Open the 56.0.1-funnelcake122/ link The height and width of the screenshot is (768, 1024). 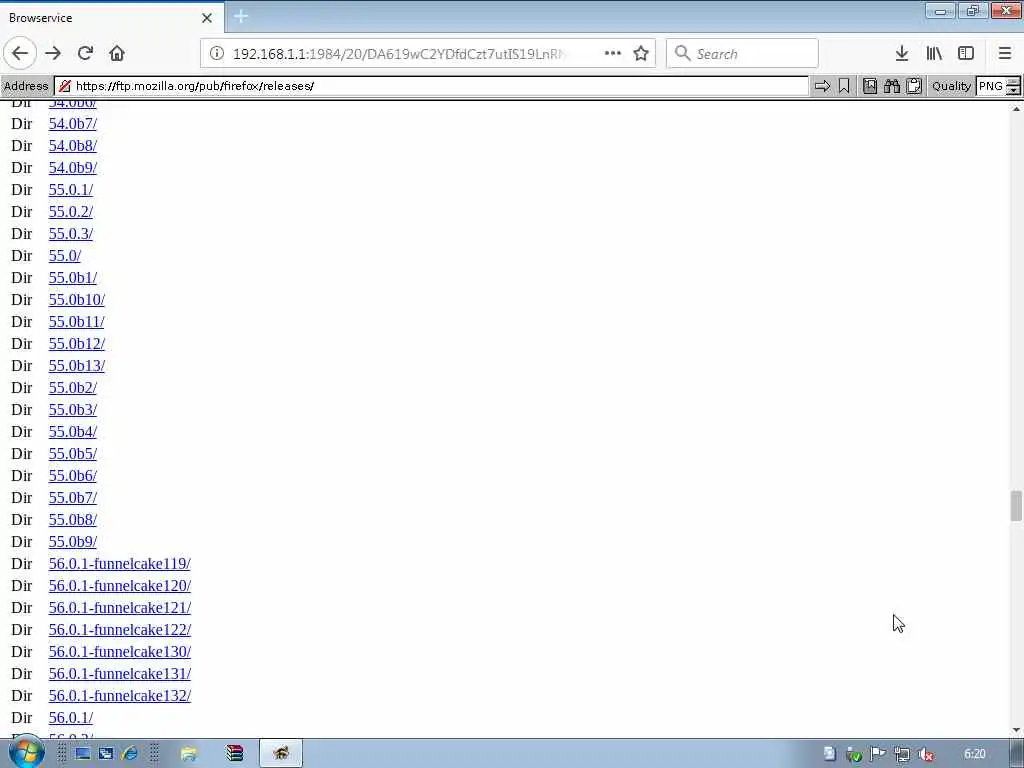click(x=120, y=630)
